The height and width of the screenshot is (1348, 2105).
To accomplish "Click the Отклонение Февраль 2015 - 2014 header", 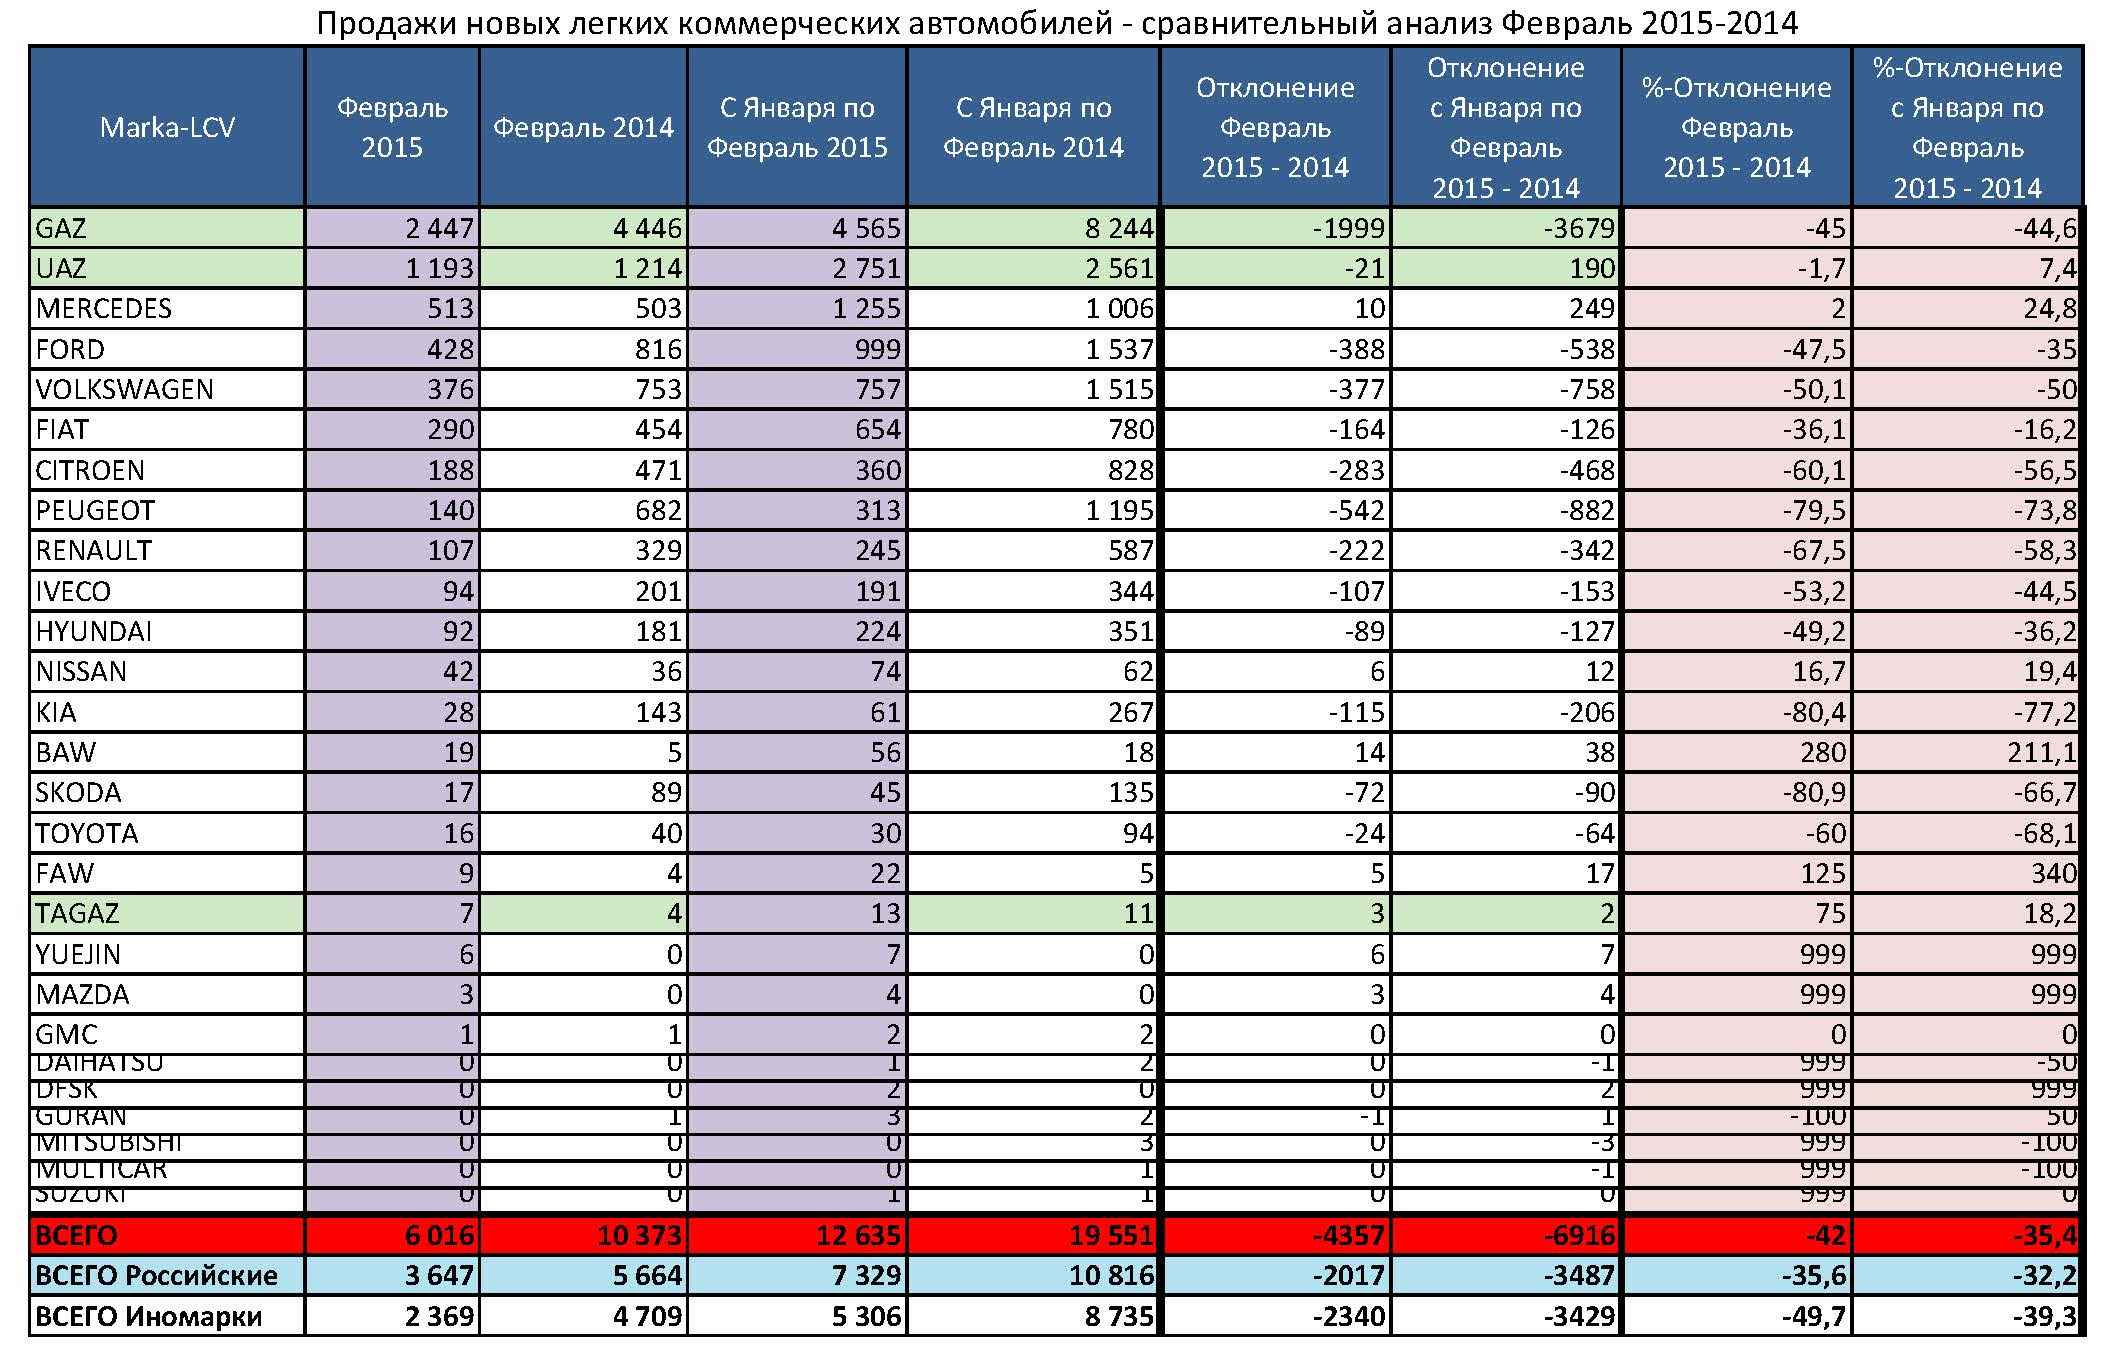I will [x=1275, y=127].
